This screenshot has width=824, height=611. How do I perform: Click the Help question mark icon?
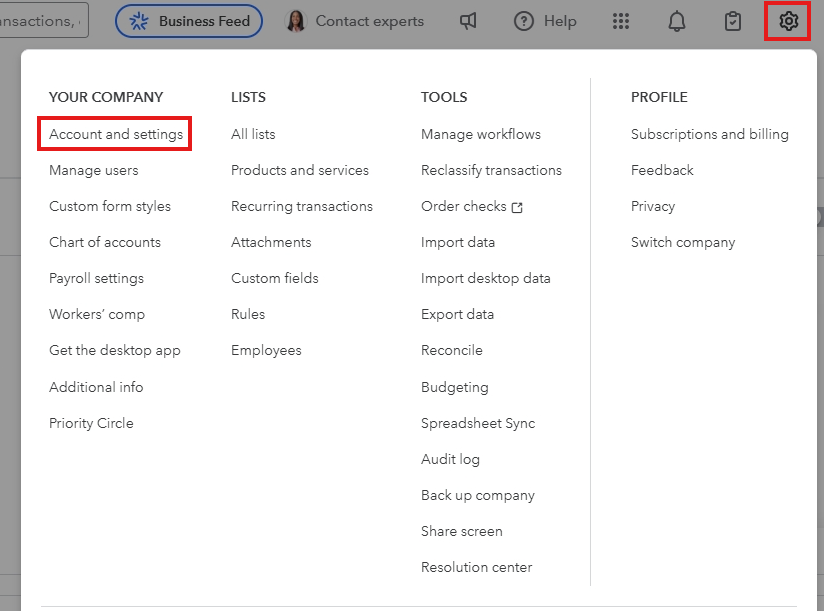coord(523,21)
